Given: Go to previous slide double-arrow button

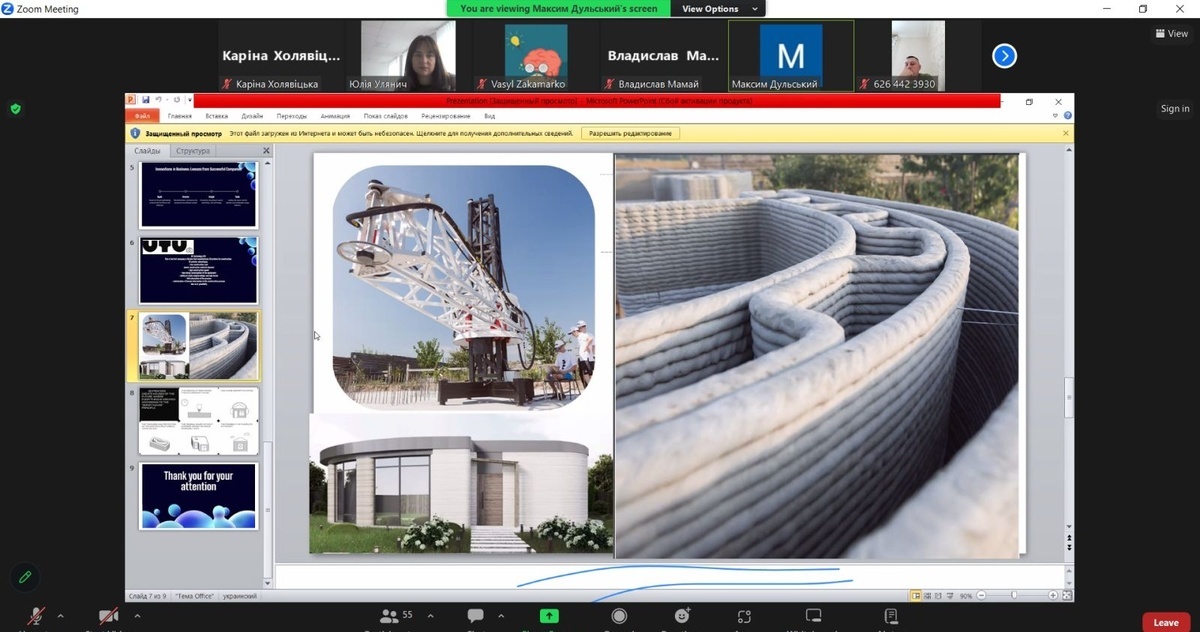Looking at the screenshot, I should 1069,538.
